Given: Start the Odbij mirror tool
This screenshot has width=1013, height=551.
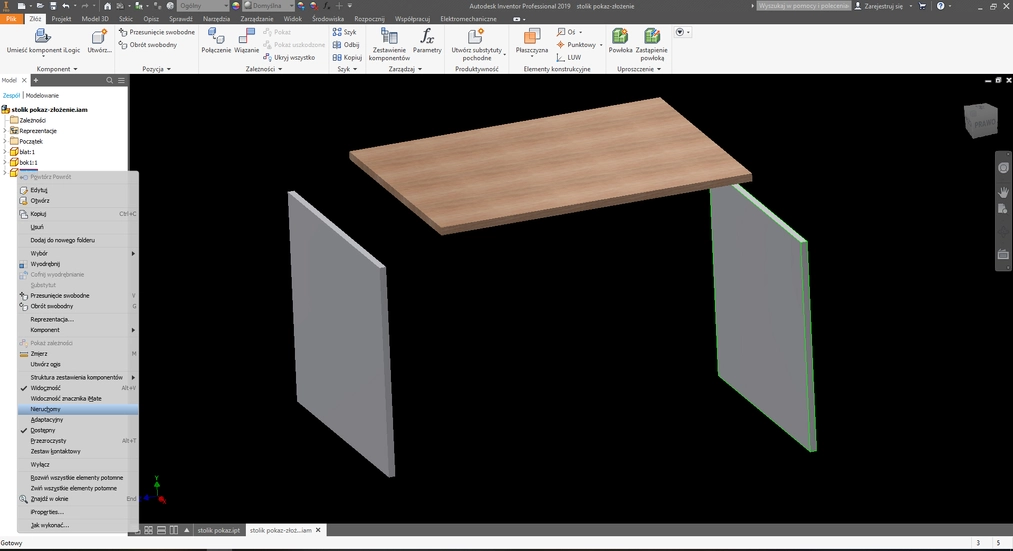Looking at the screenshot, I should point(346,45).
